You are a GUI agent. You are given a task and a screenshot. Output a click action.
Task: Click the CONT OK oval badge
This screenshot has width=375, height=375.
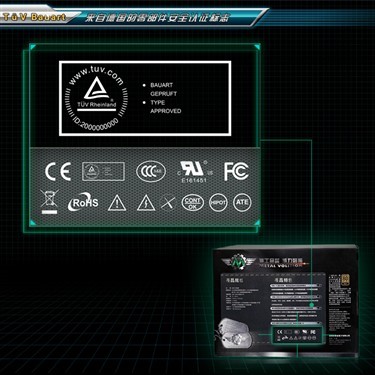click(x=193, y=202)
